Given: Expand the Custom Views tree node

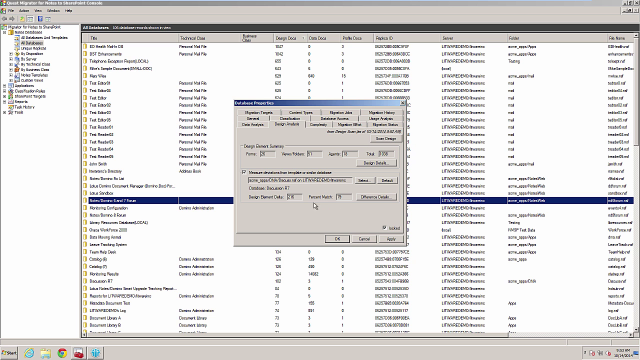Looking at the screenshot, I should click(x=11, y=80).
